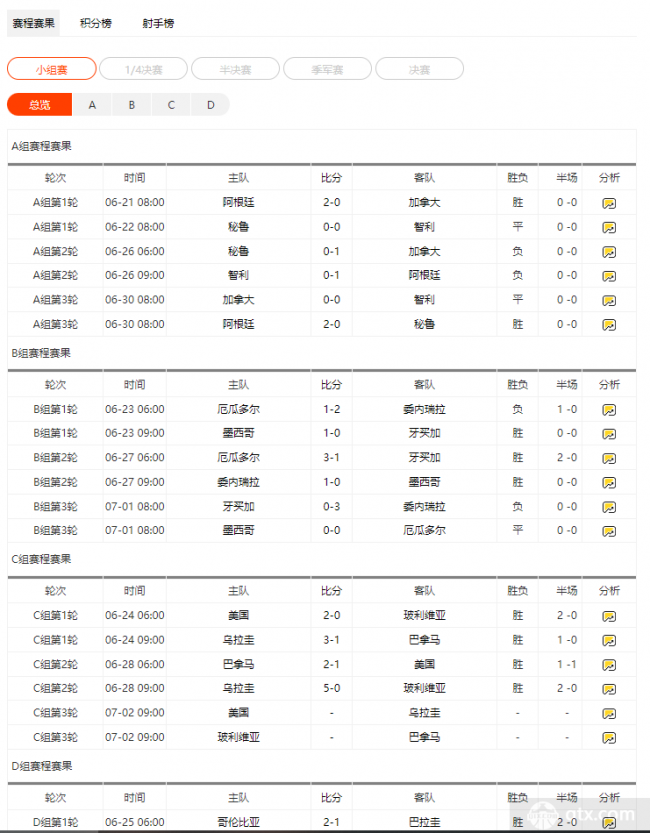Click the C组赛程赛果 section heading
This screenshot has width=650, height=833.
(x=41, y=559)
